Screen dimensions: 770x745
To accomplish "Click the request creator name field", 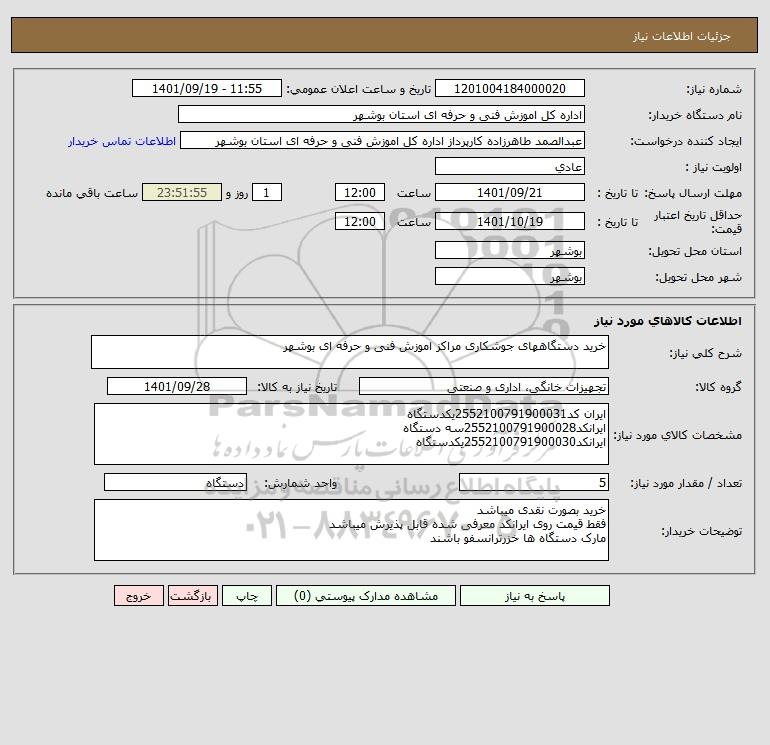I will [x=383, y=140].
